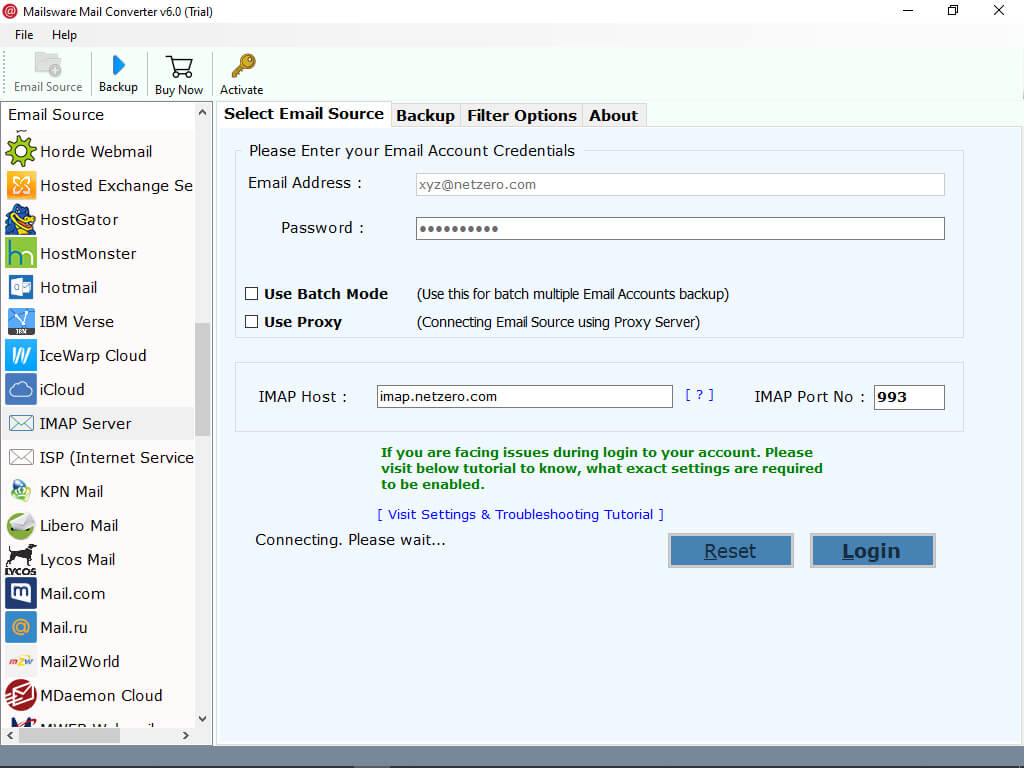
Task: Enable the Use Proxy checkbox
Action: (x=251, y=321)
